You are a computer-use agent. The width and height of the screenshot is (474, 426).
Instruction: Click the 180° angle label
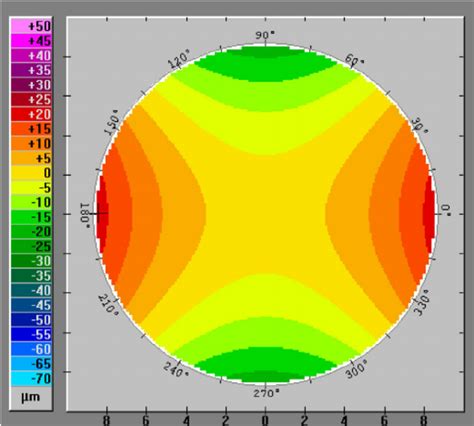point(85,215)
